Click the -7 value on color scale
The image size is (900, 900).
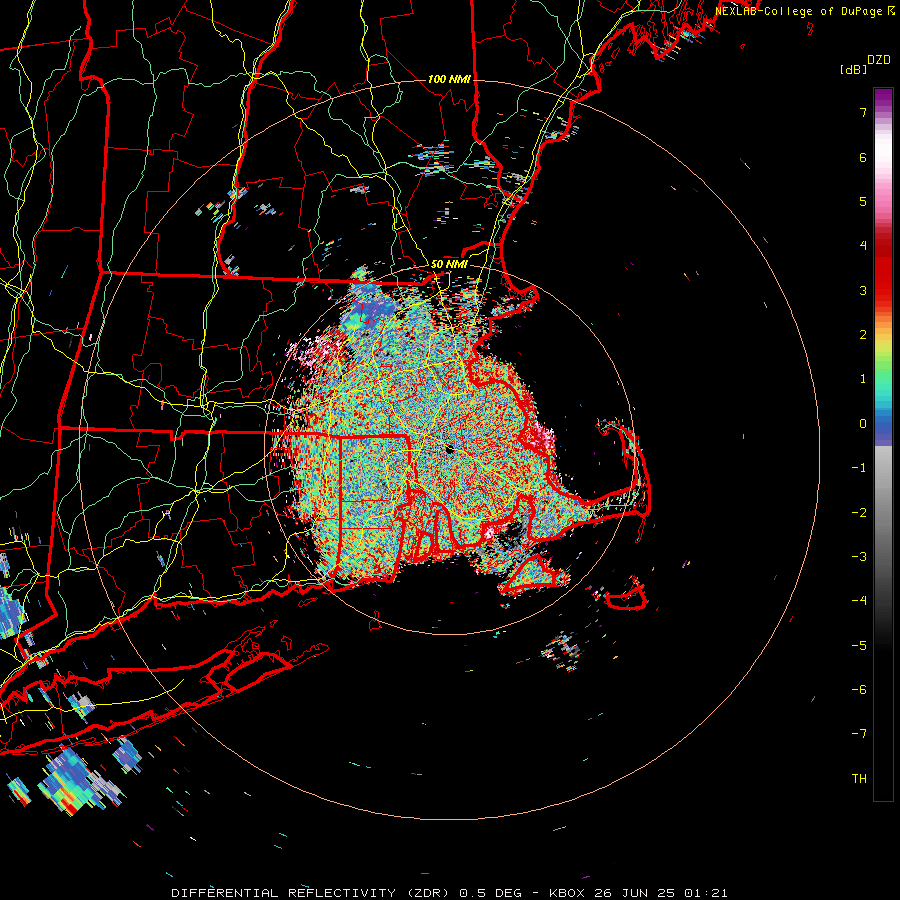point(859,734)
